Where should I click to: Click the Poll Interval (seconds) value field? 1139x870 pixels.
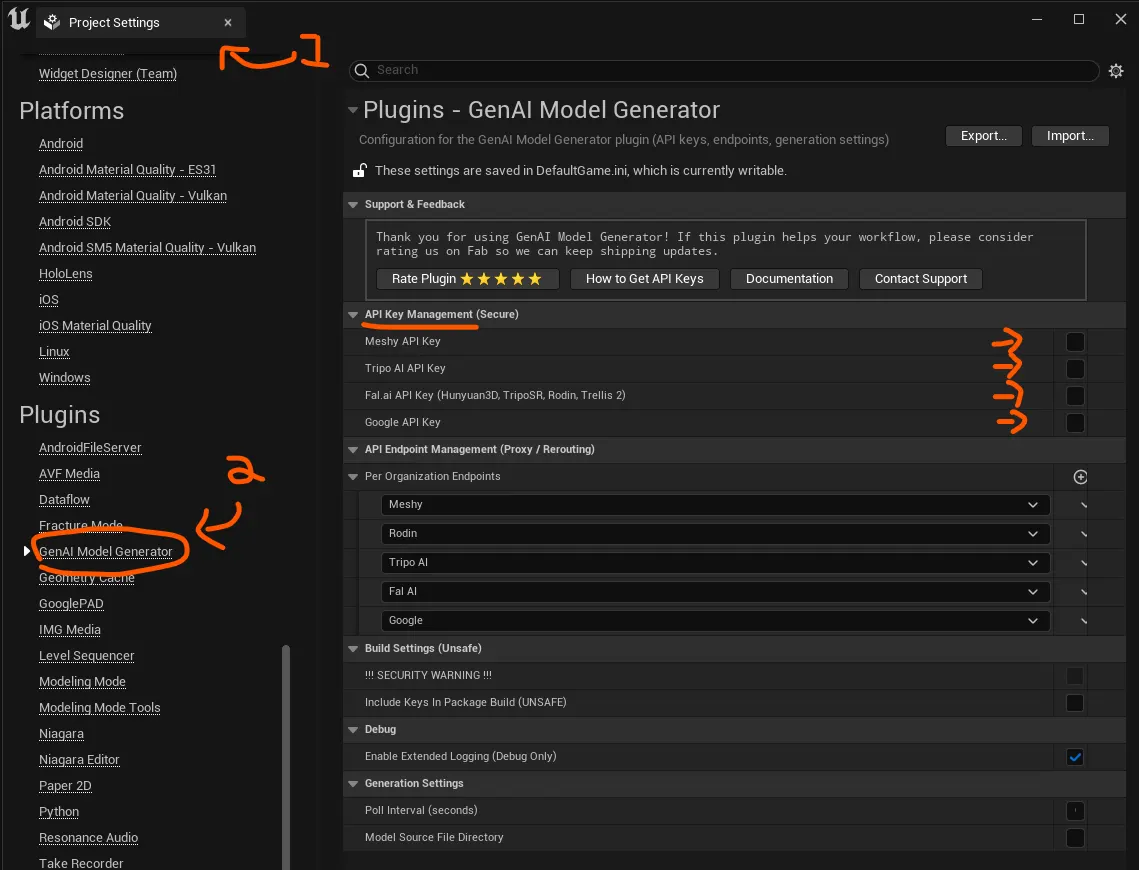(x=1075, y=810)
